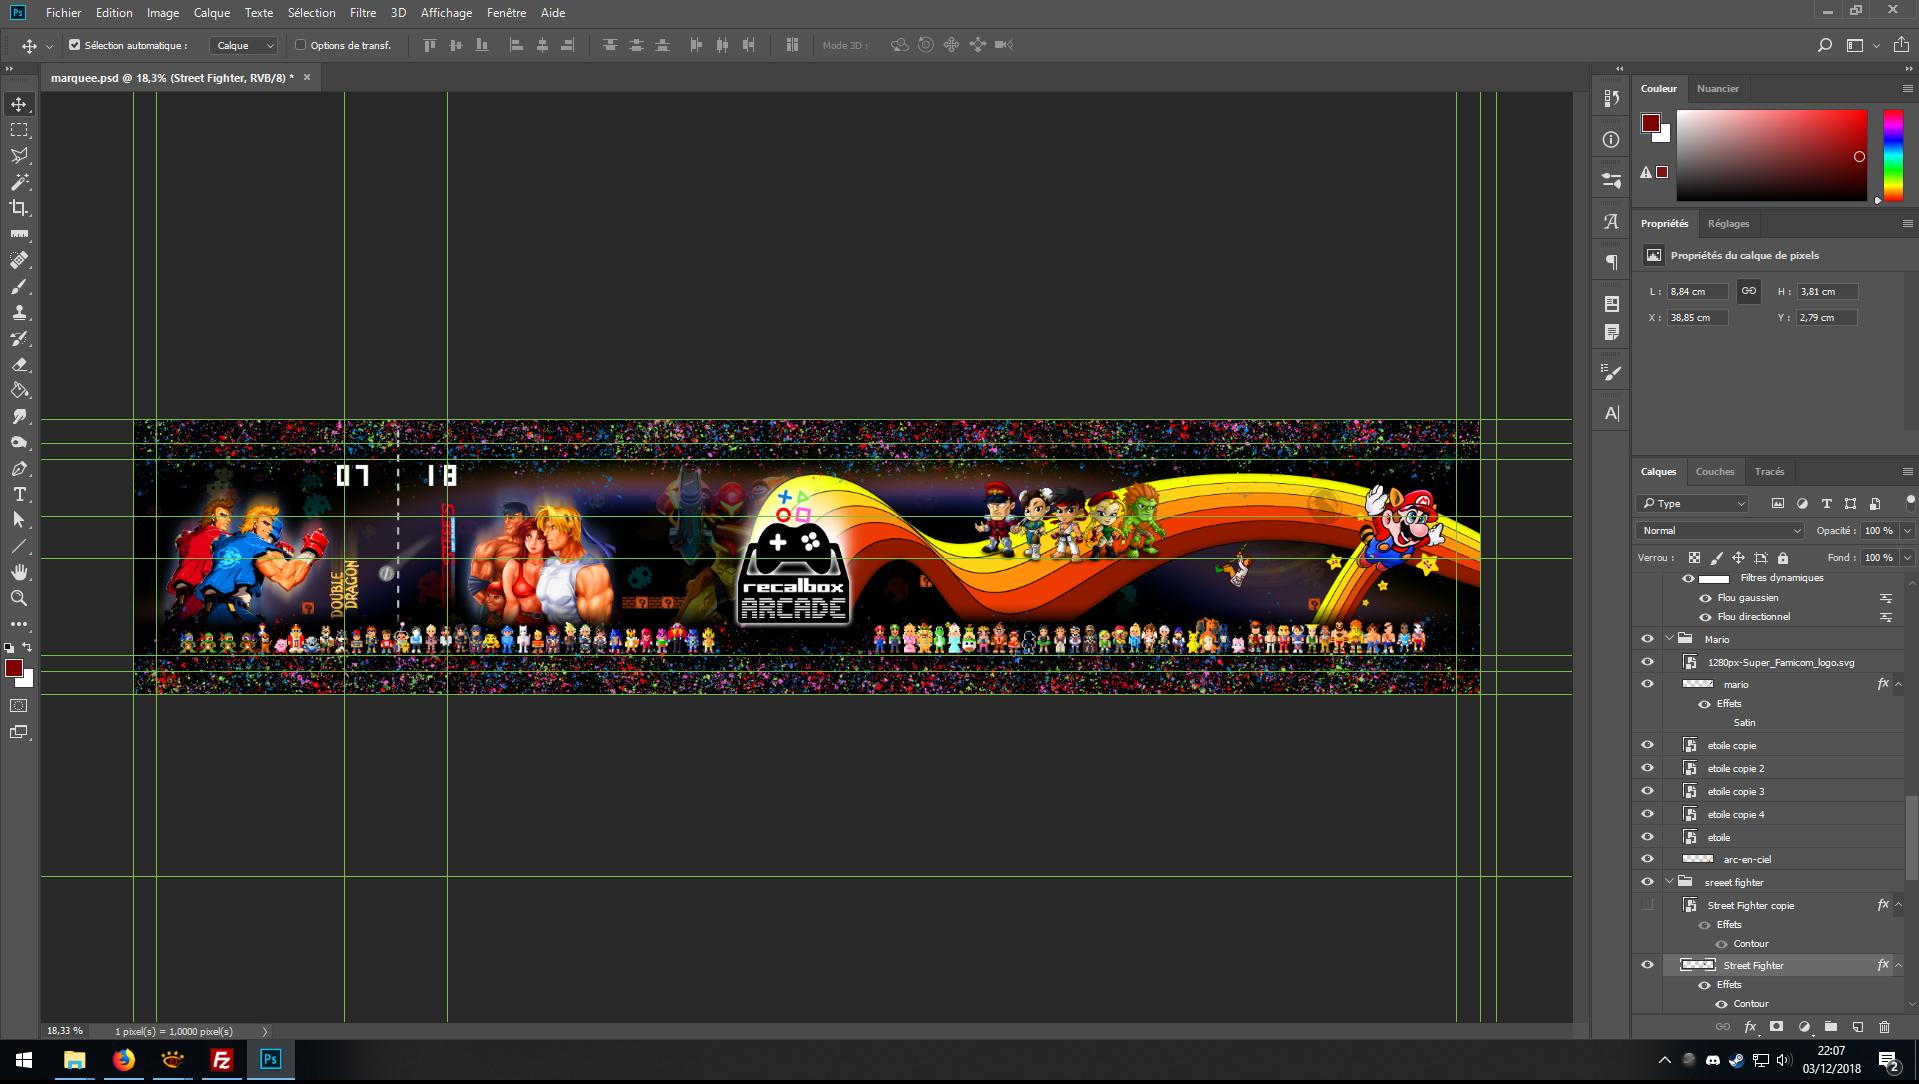This screenshot has width=1919, height=1084.
Task: Select the Clone Stamp tool
Action: (x=19, y=313)
